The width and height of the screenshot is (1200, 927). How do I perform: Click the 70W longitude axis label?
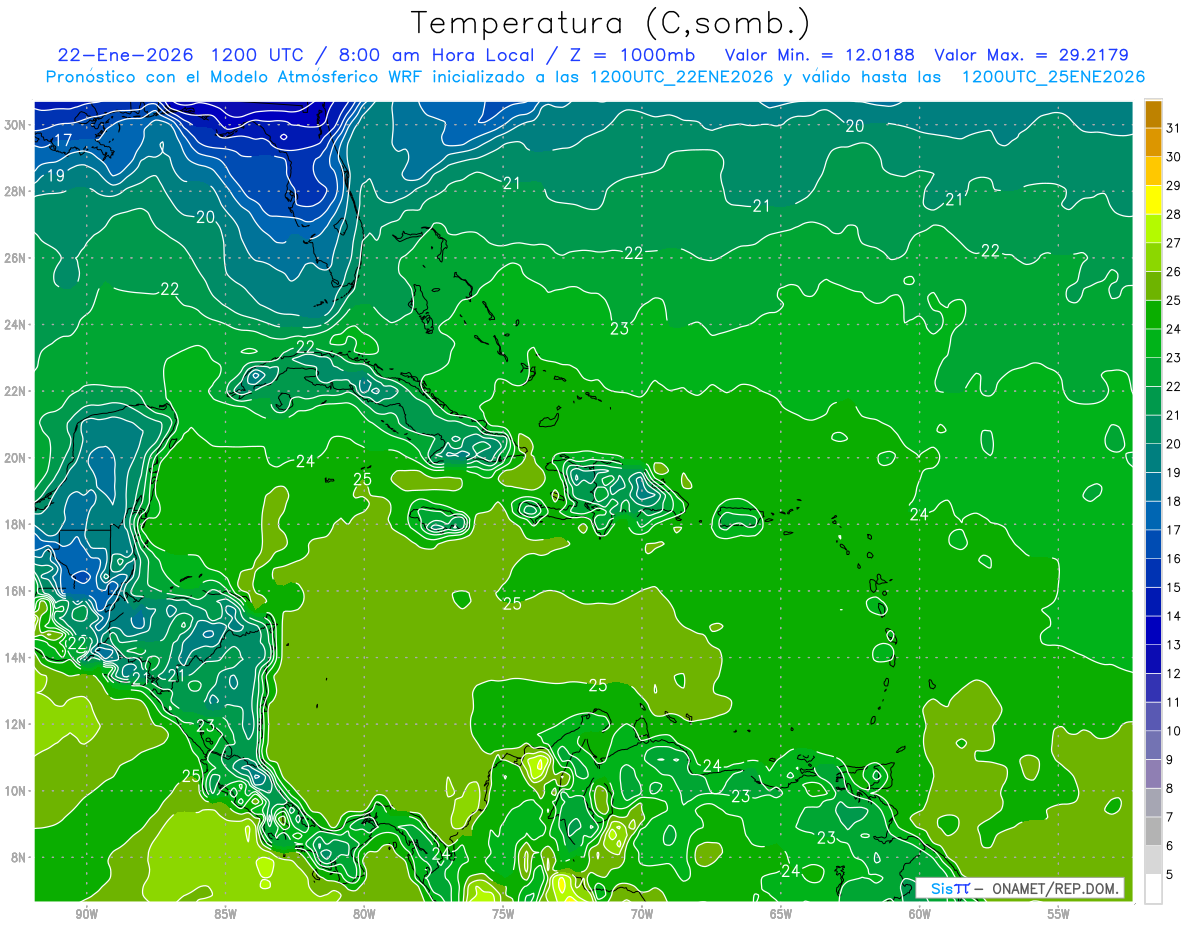[642, 914]
